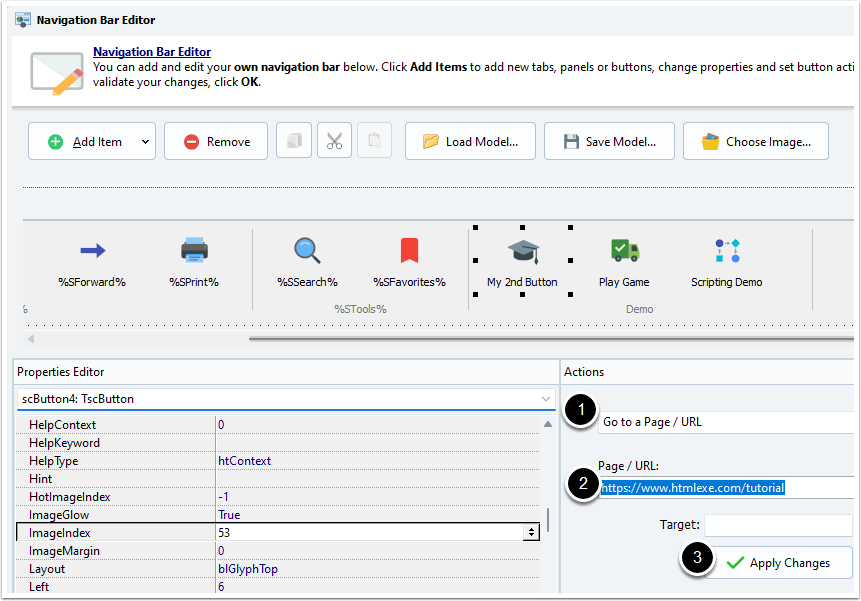861x601 pixels.
Task: Select the Favorites bookmark icon
Action: point(409,251)
